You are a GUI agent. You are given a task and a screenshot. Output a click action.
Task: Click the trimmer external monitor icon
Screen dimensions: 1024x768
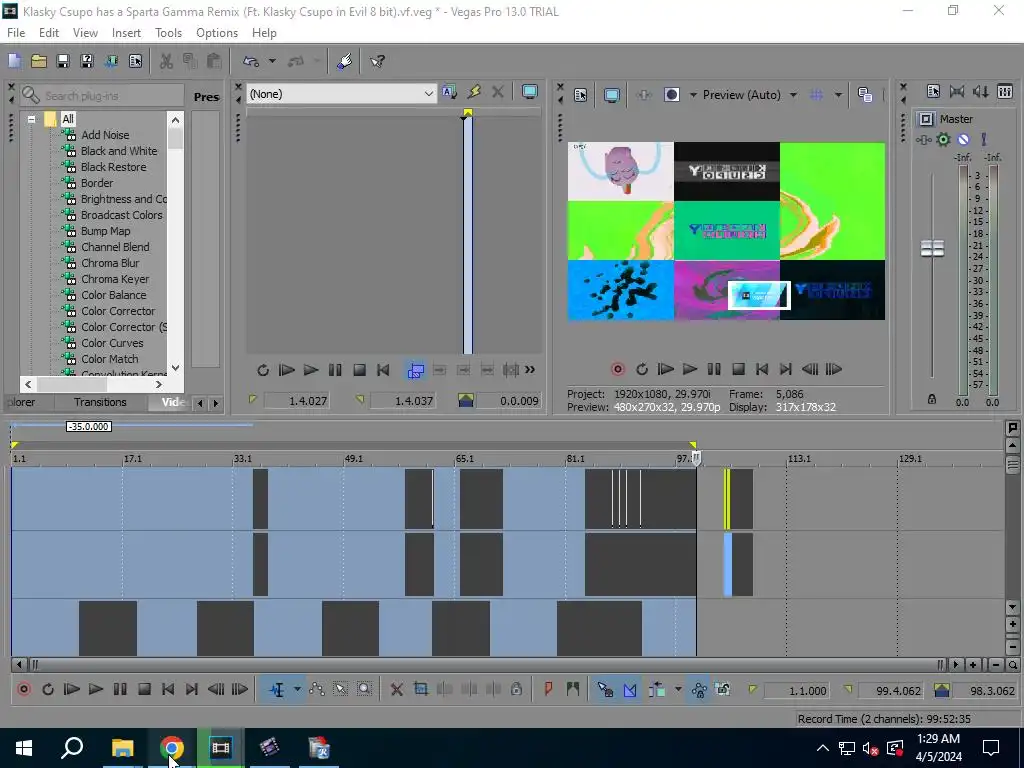tap(530, 92)
